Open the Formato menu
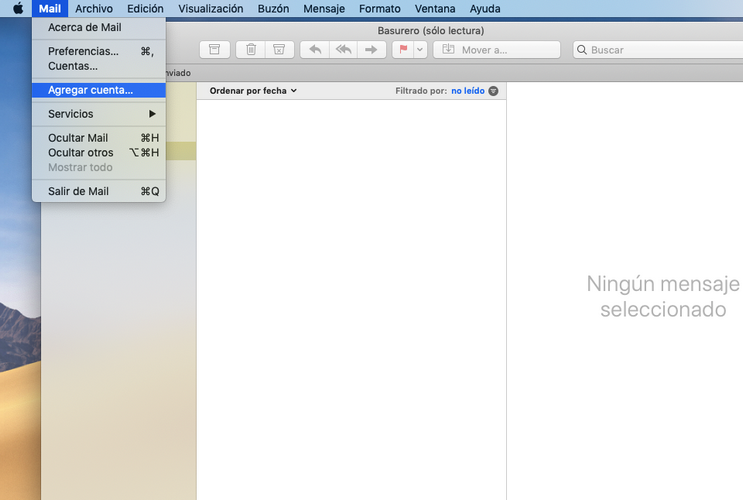 380,9
